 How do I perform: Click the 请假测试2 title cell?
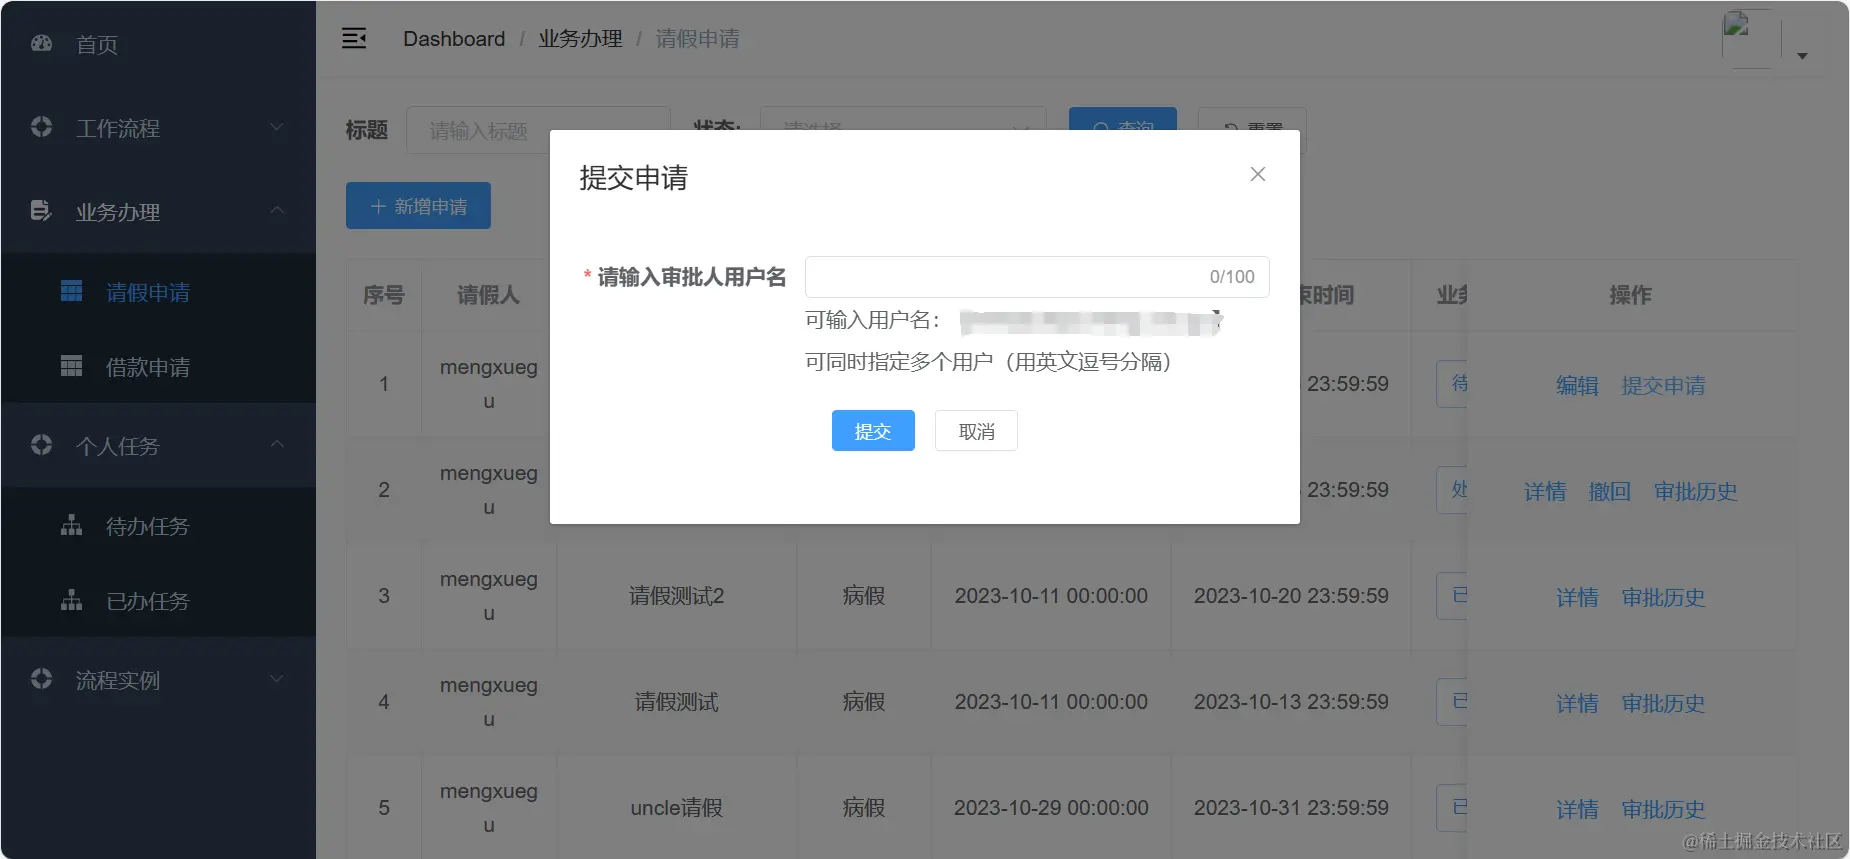677,596
